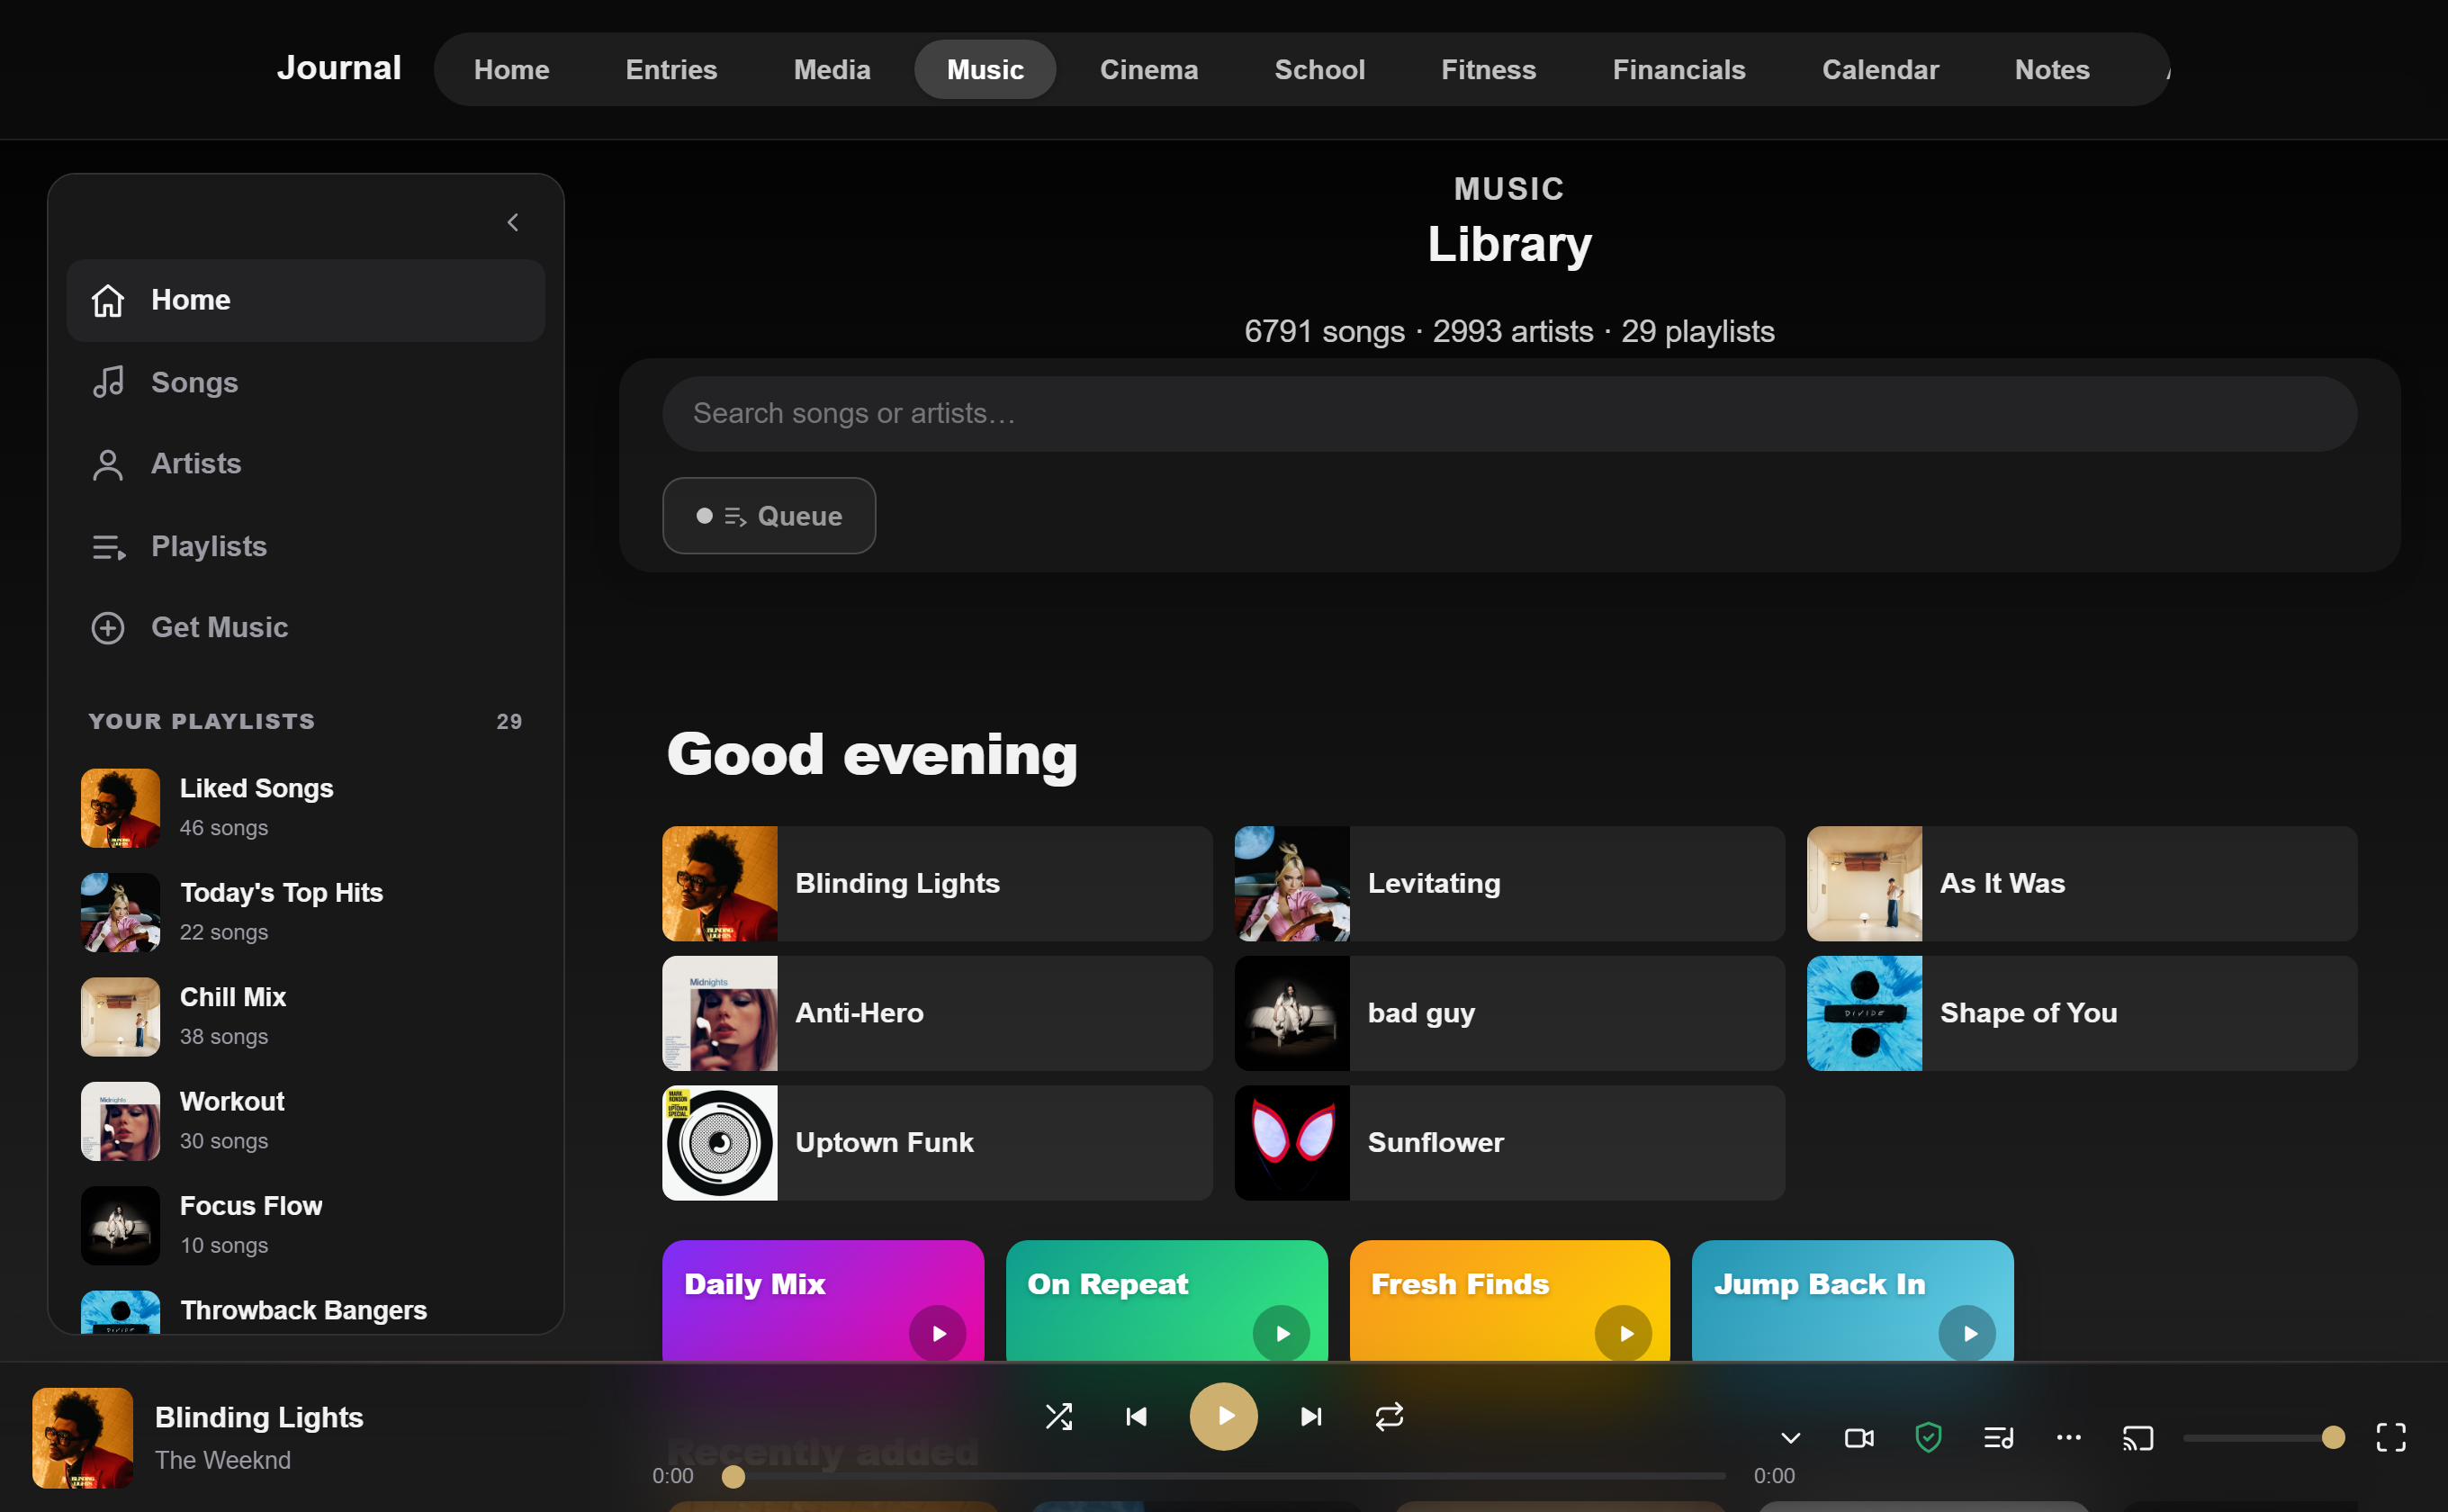This screenshot has width=2448, height=1512.
Task: Toggle shuffle playback
Action: [x=1059, y=1416]
